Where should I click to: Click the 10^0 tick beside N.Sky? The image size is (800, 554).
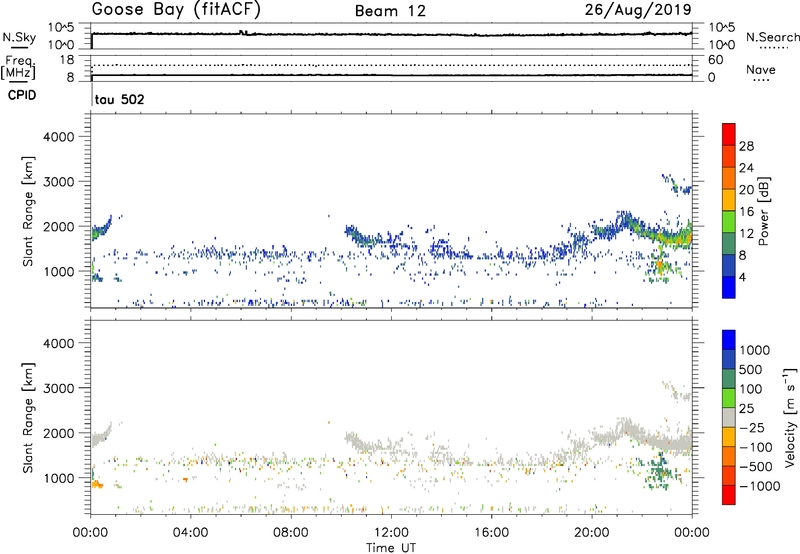(62, 45)
